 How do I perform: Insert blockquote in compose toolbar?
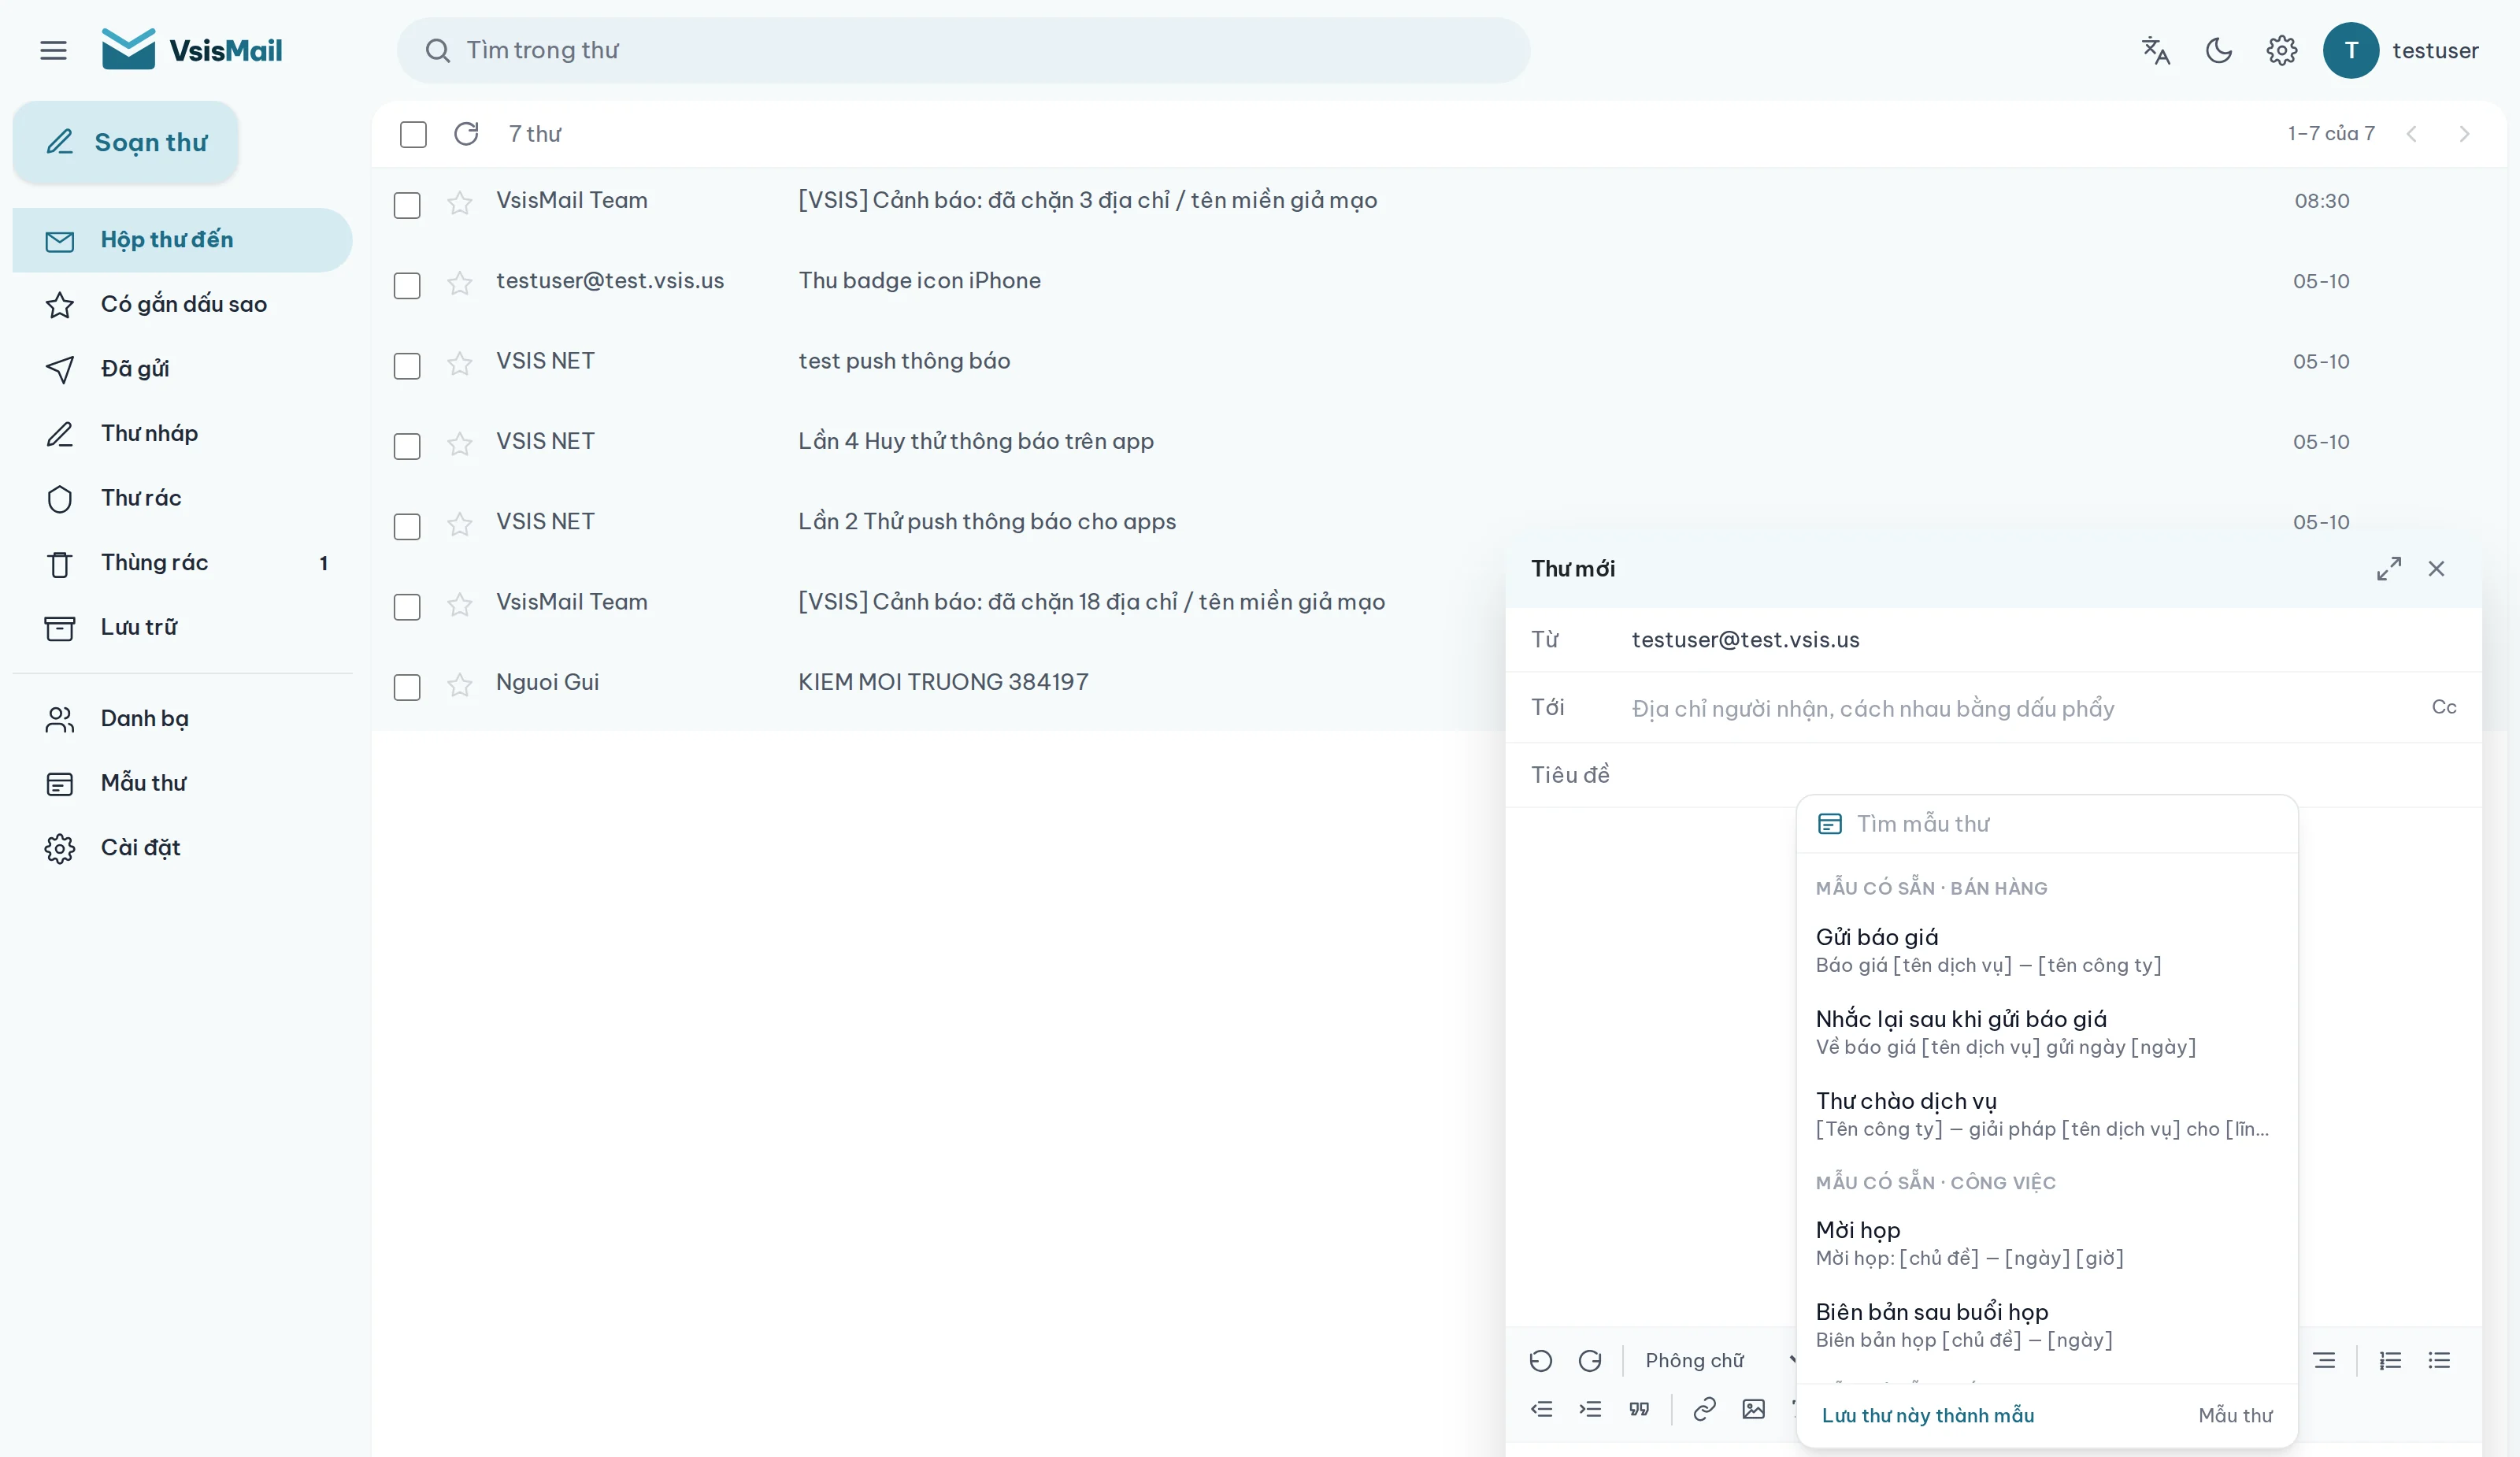pos(1639,1409)
